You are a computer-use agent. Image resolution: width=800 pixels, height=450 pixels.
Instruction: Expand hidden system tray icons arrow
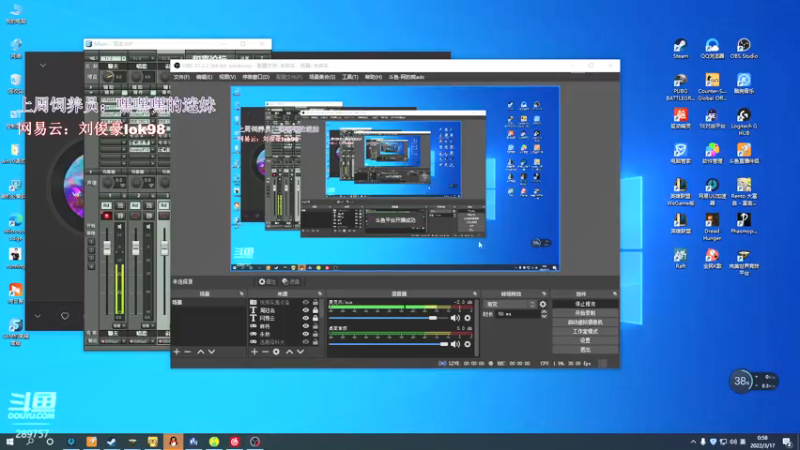[x=693, y=442]
